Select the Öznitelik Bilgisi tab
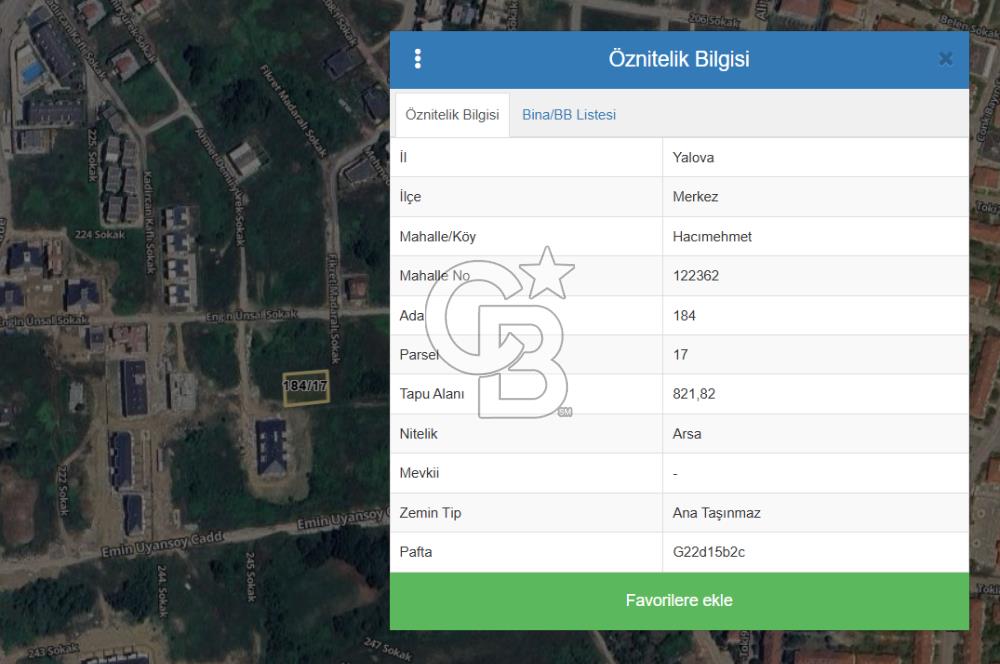Screen dimensions: 1000x664 tap(452, 115)
